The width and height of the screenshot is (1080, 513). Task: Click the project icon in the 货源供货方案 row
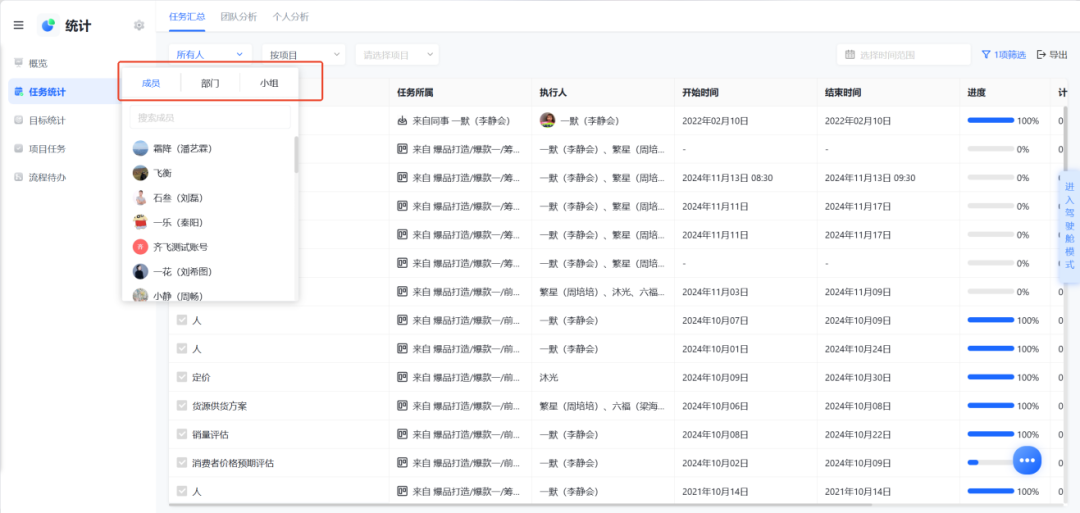tap(403, 406)
